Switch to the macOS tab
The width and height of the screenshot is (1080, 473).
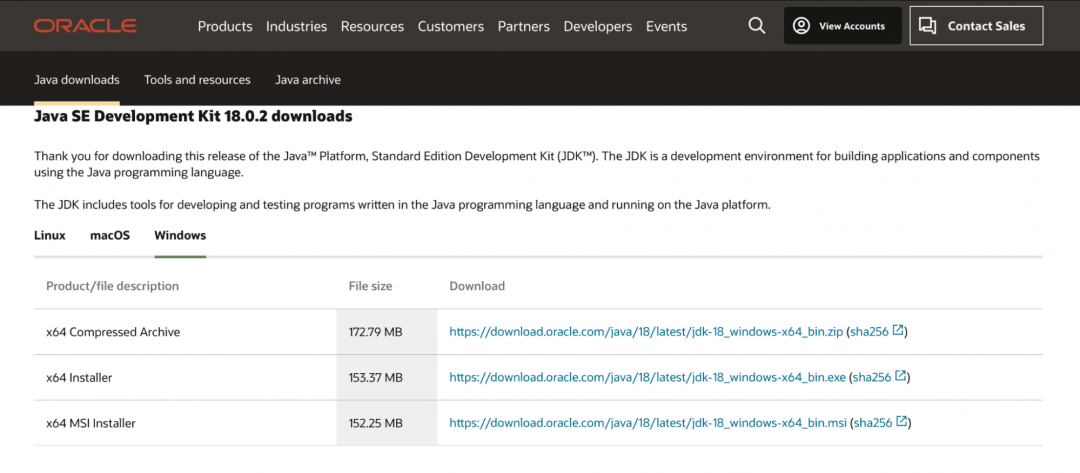110,236
